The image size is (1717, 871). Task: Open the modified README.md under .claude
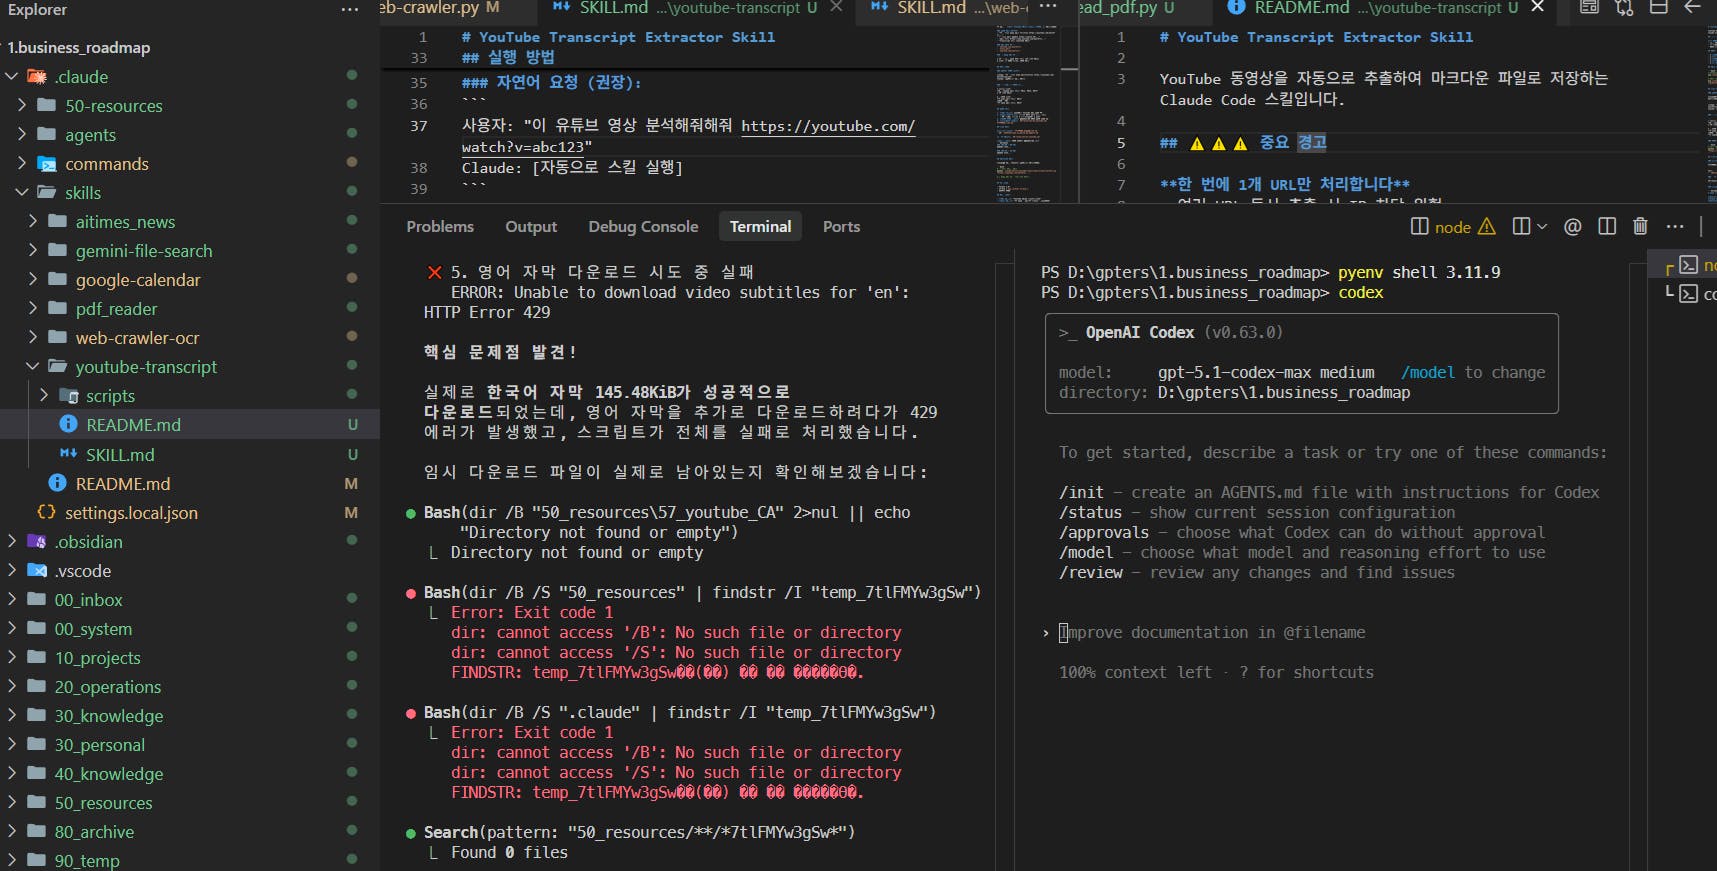pos(190,483)
